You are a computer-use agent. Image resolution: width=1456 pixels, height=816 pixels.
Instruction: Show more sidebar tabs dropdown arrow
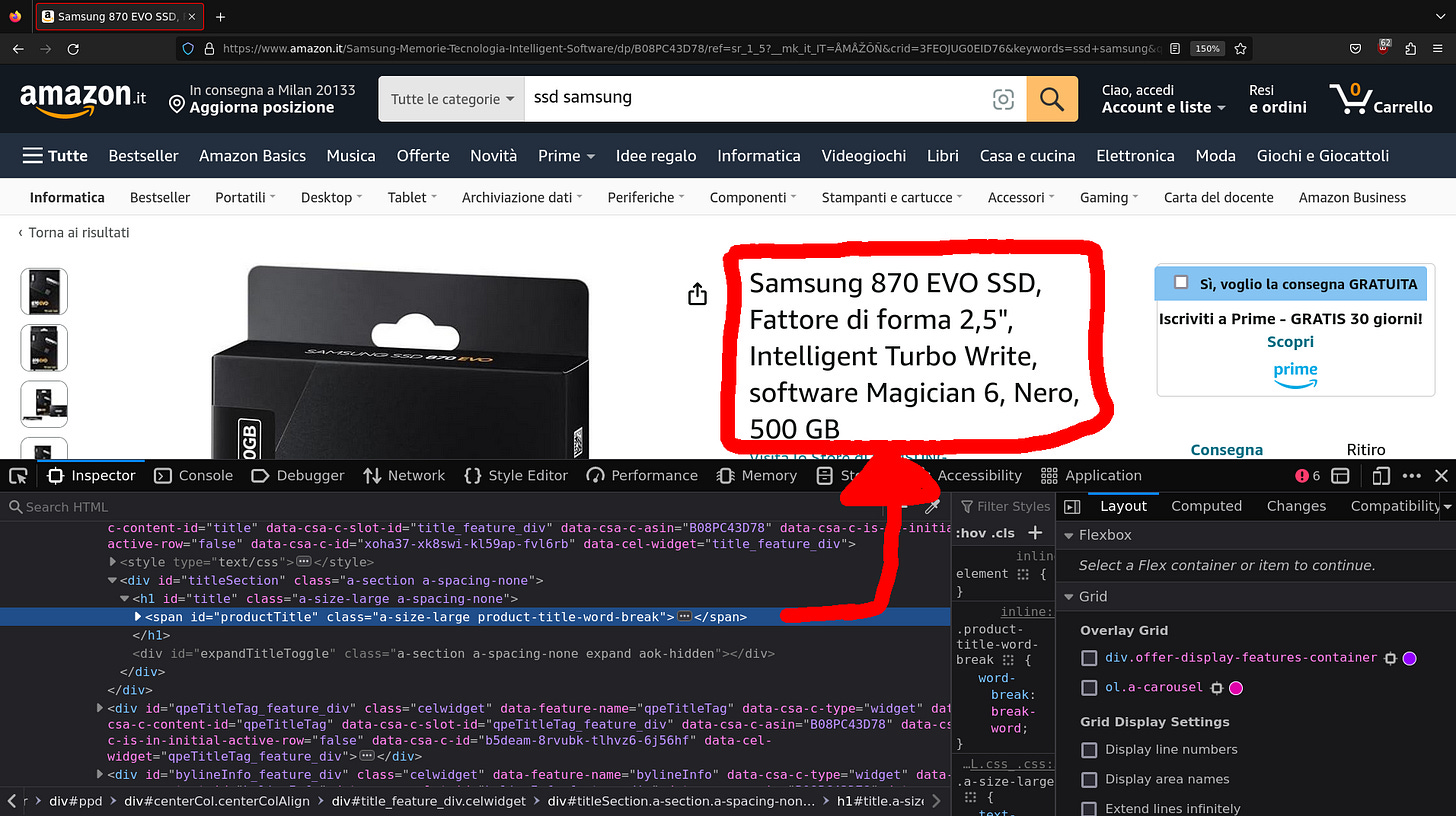click(x=1447, y=506)
